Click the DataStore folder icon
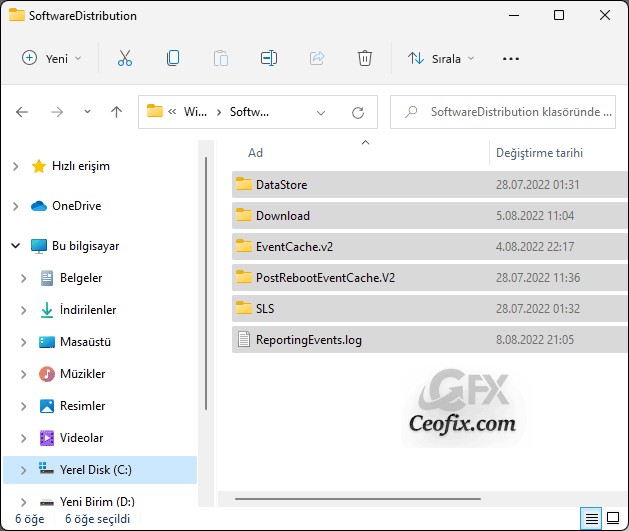This screenshot has height=531, width=629. pyautogui.click(x=243, y=184)
